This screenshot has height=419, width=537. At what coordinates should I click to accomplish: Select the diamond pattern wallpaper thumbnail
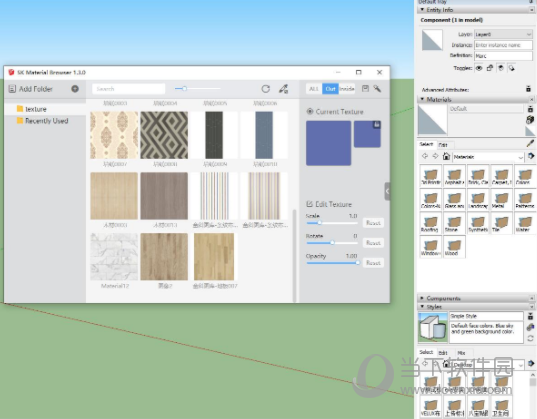(164, 135)
